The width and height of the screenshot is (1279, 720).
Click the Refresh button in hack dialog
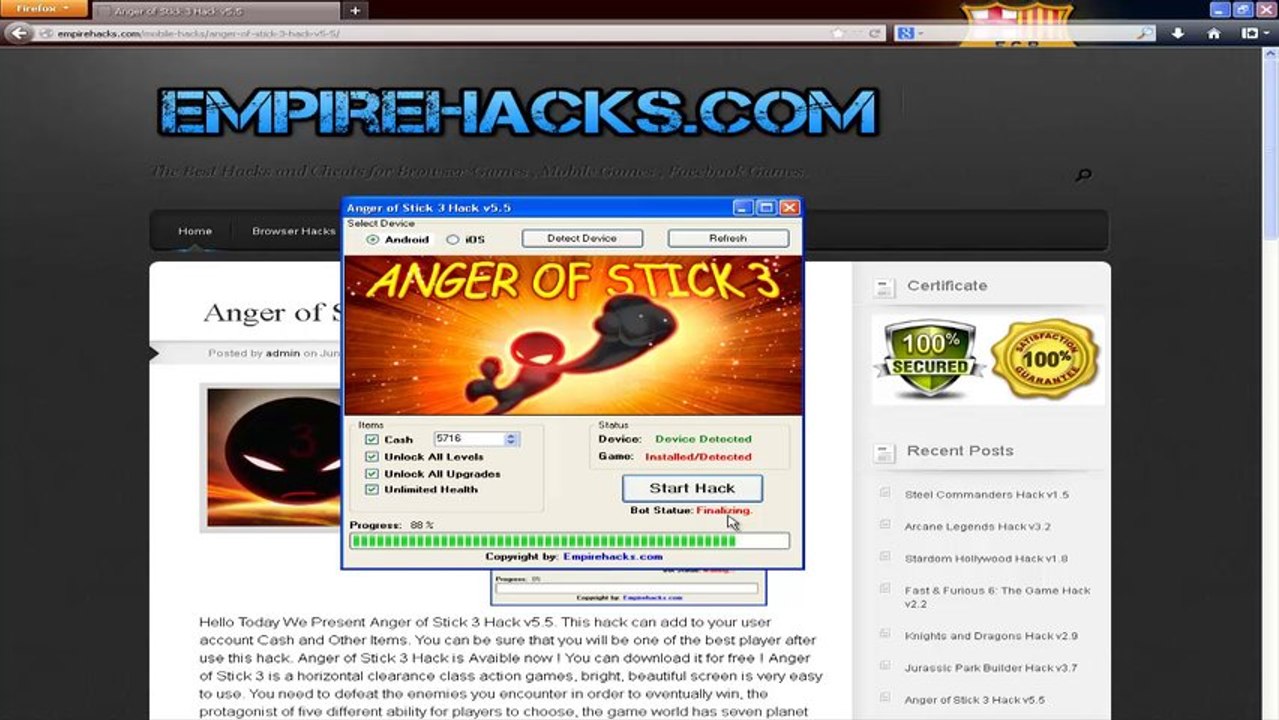[728, 238]
